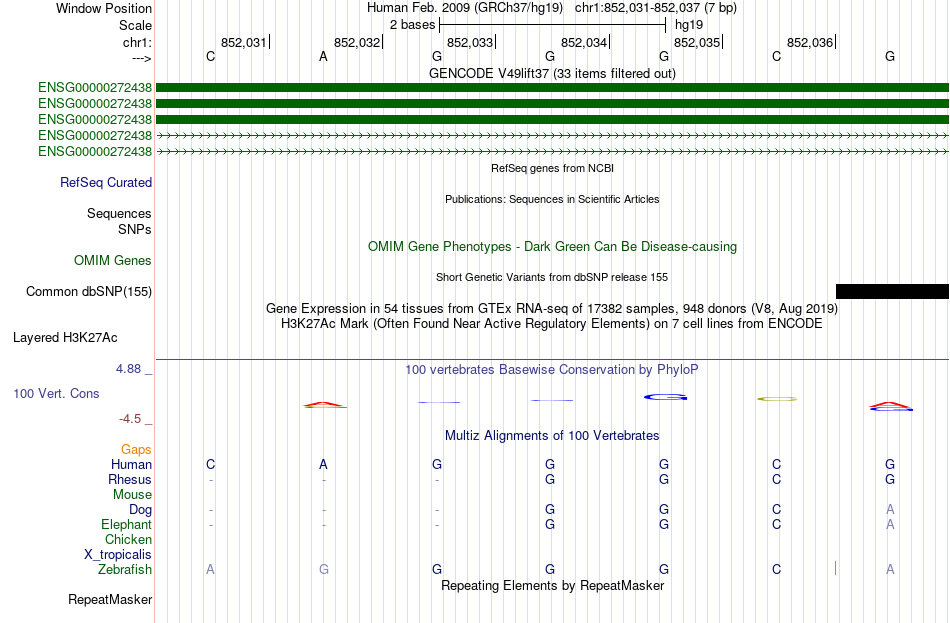Viewport: 950px width, 623px height.
Task: Open 'Multiz Alignments of 100 Vertebrates' title
Action: point(552,436)
